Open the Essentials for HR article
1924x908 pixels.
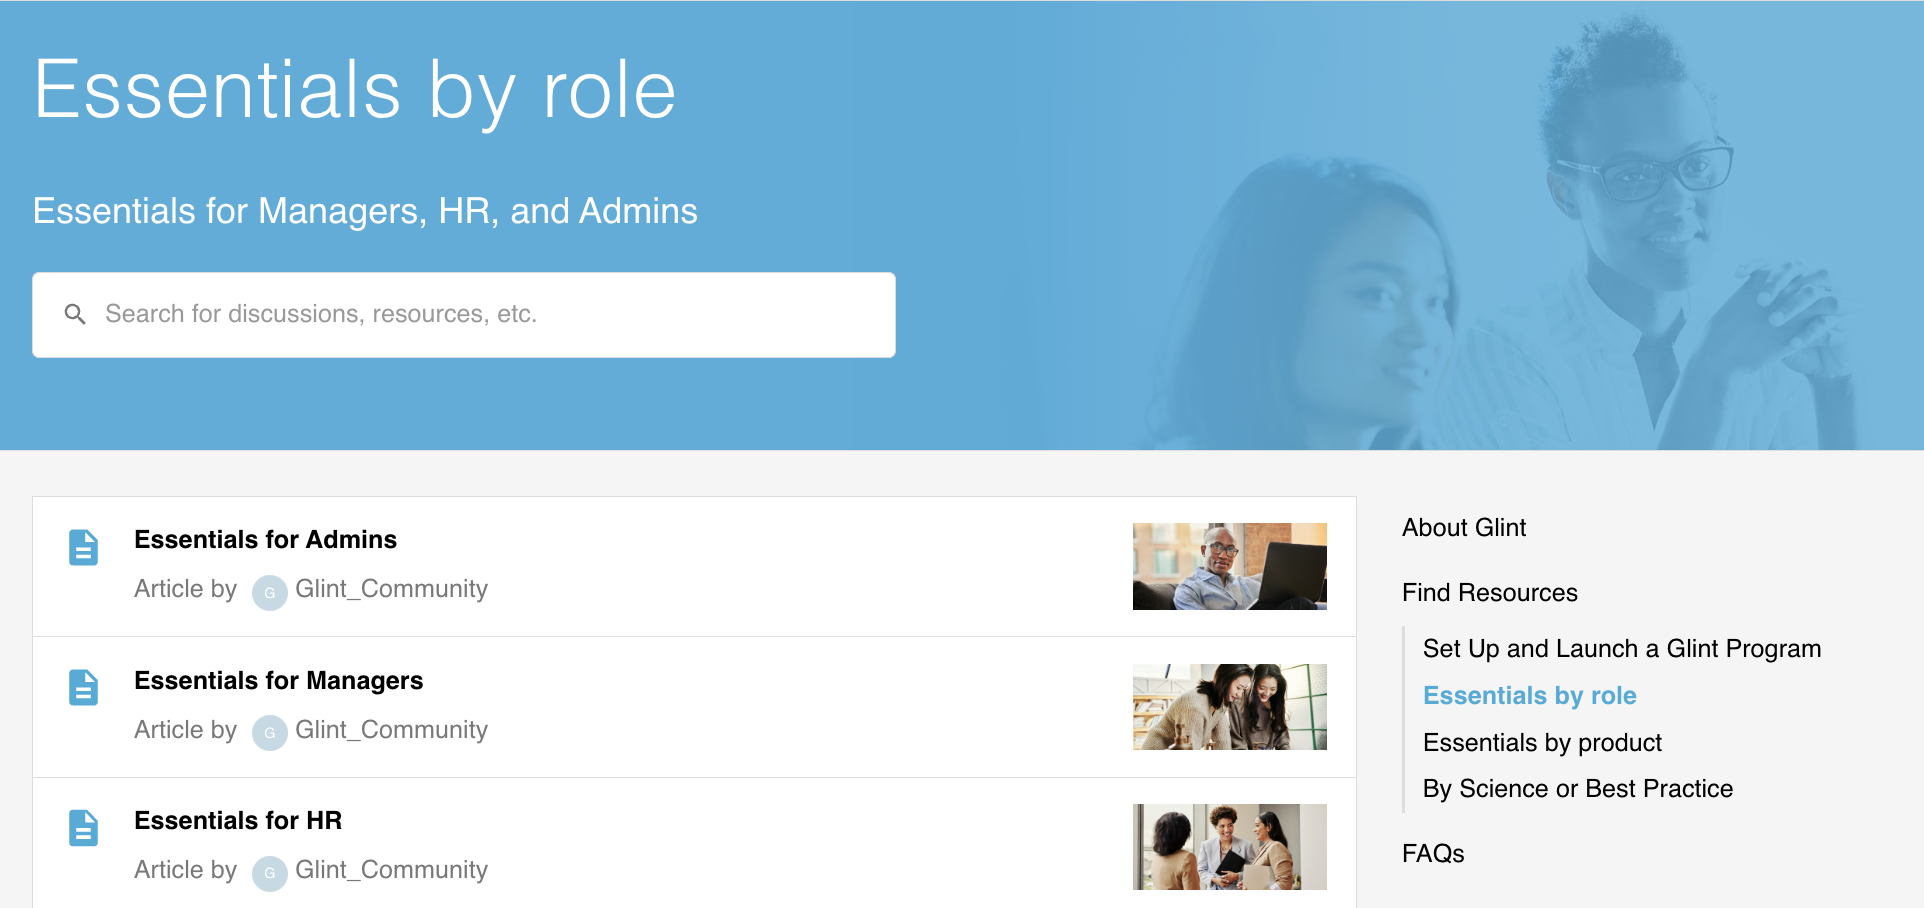237,820
